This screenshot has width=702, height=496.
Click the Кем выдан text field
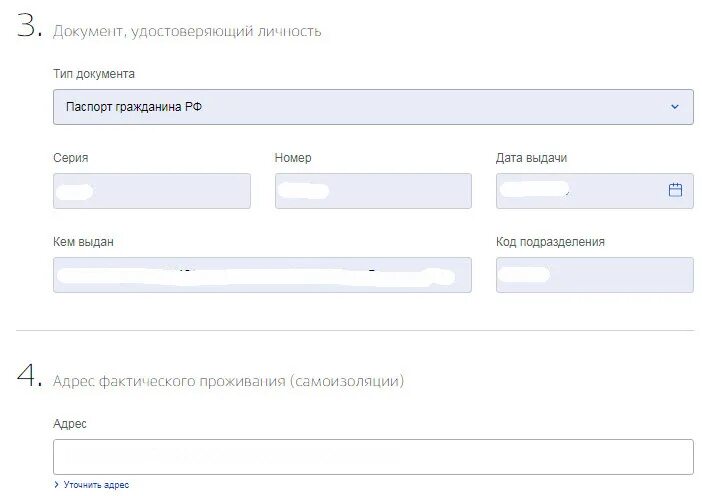(x=262, y=275)
